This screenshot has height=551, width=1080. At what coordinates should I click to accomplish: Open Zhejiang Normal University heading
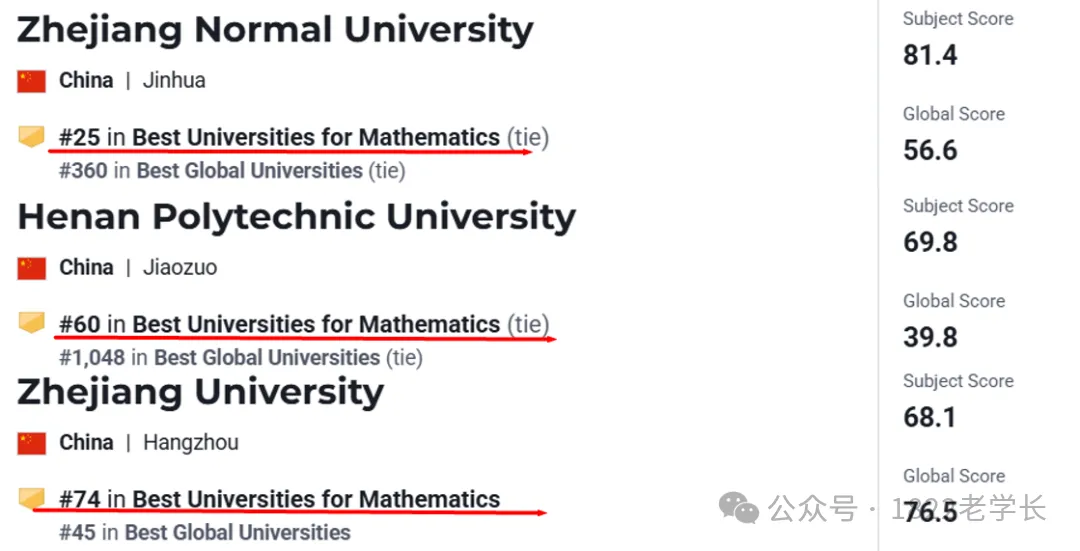[x=275, y=30]
